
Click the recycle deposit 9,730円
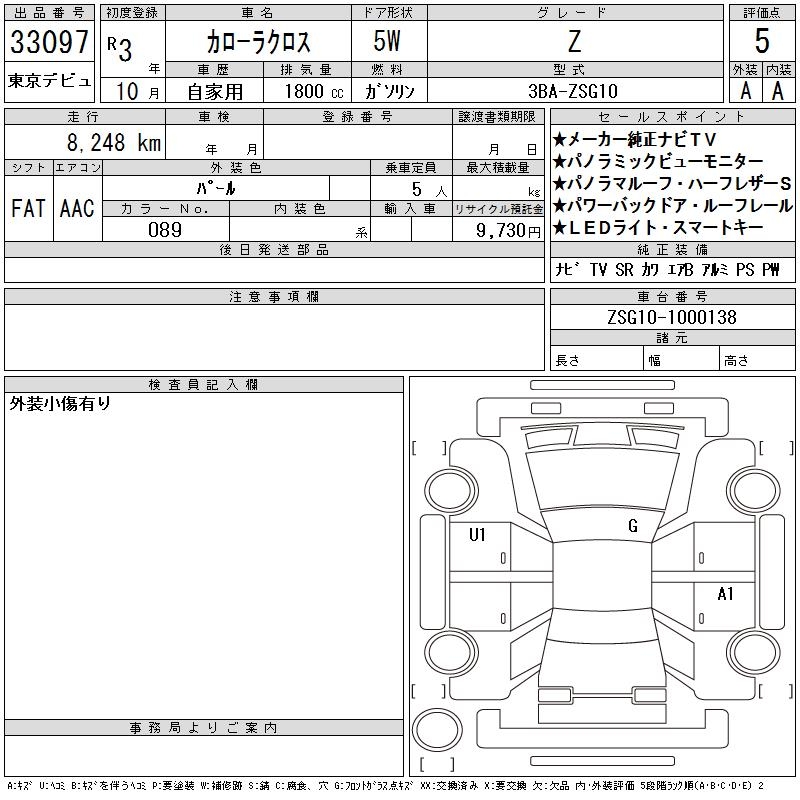pyautogui.click(x=508, y=231)
